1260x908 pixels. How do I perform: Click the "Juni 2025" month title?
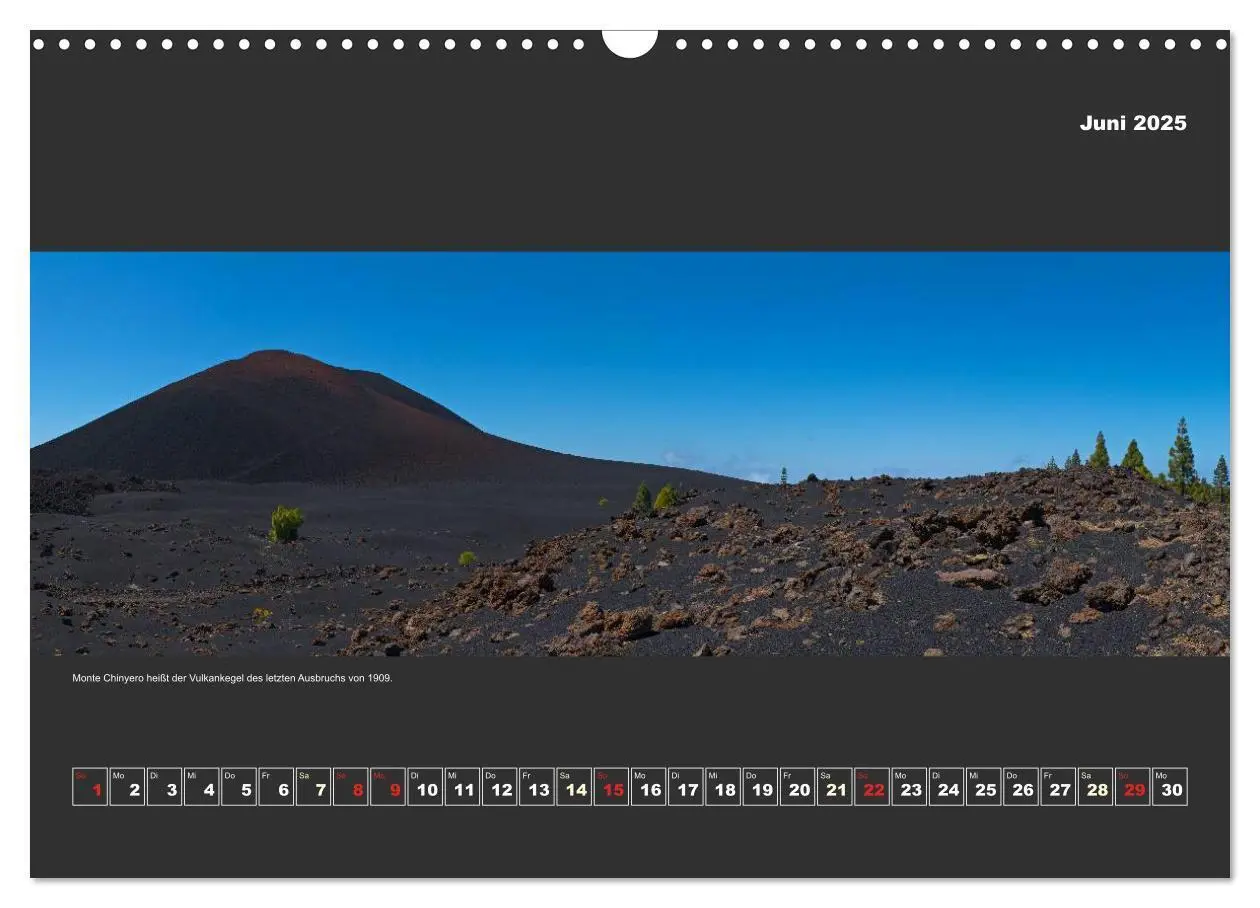[1133, 123]
